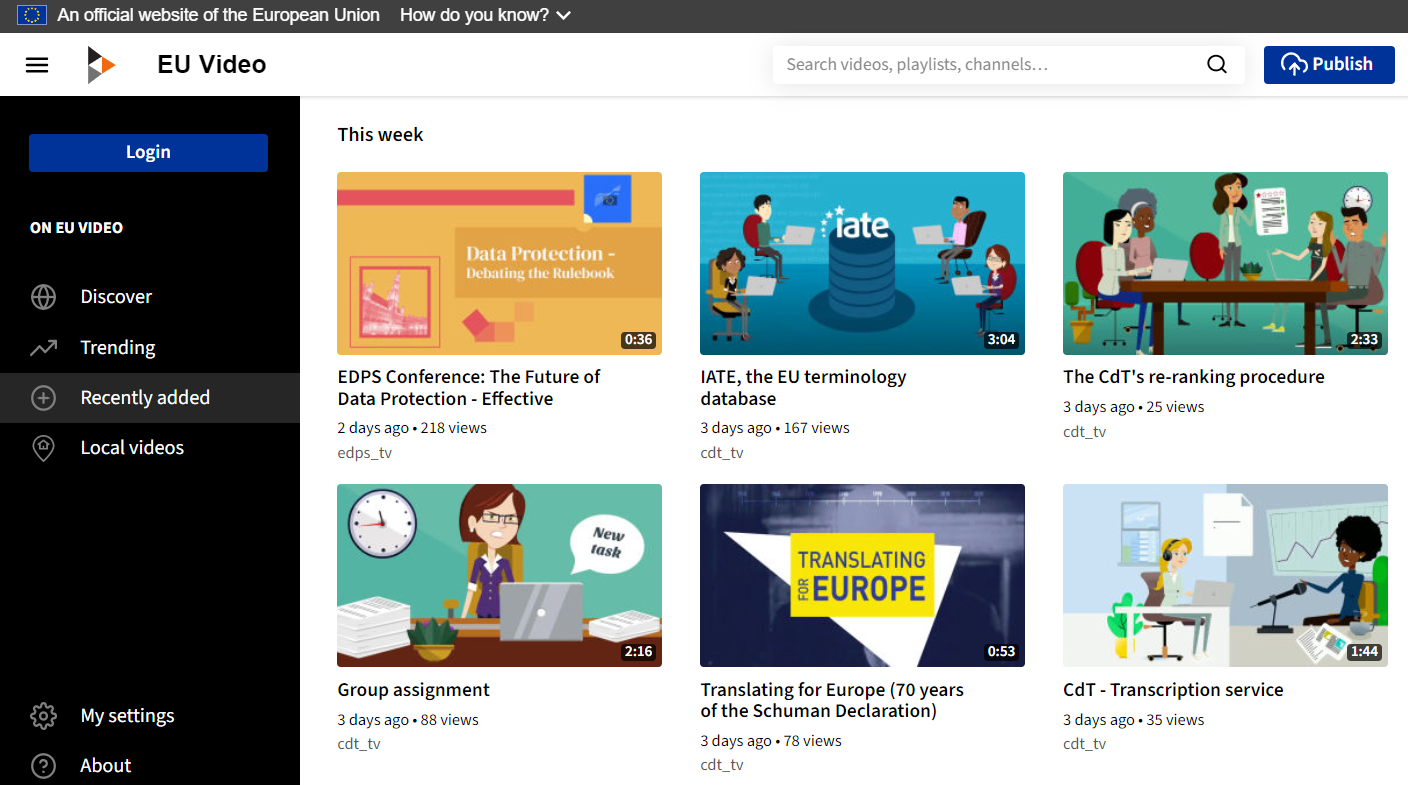Click the 3:04 duration badge
Image resolution: width=1408 pixels, height=785 pixels.
tap(1001, 340)
